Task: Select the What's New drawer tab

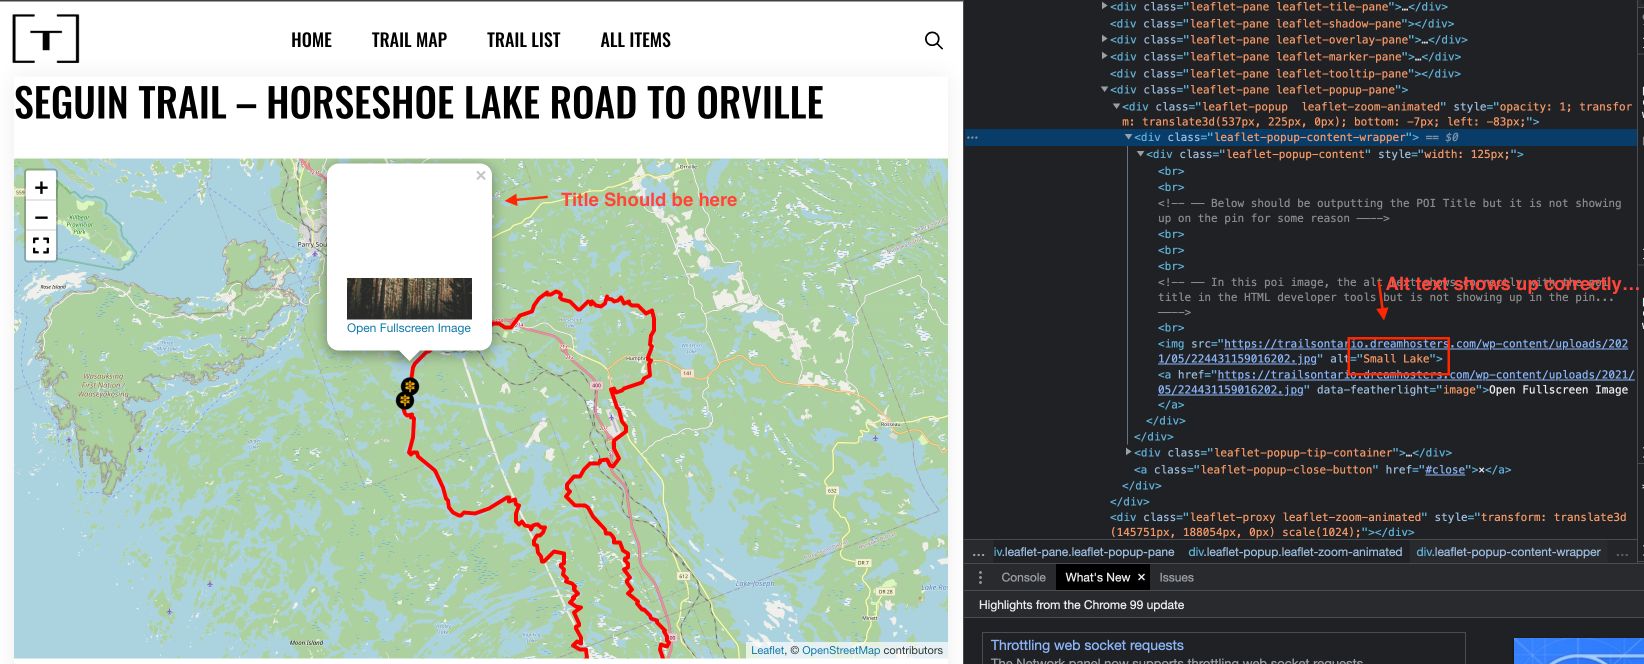Action: 1097,577
